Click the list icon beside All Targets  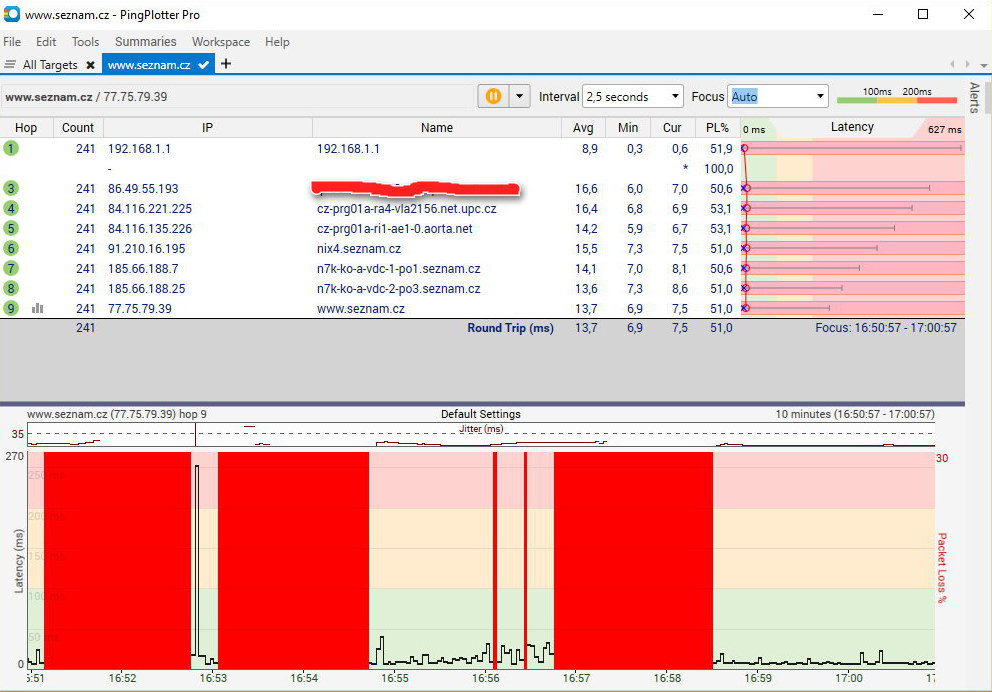point(11,65)
